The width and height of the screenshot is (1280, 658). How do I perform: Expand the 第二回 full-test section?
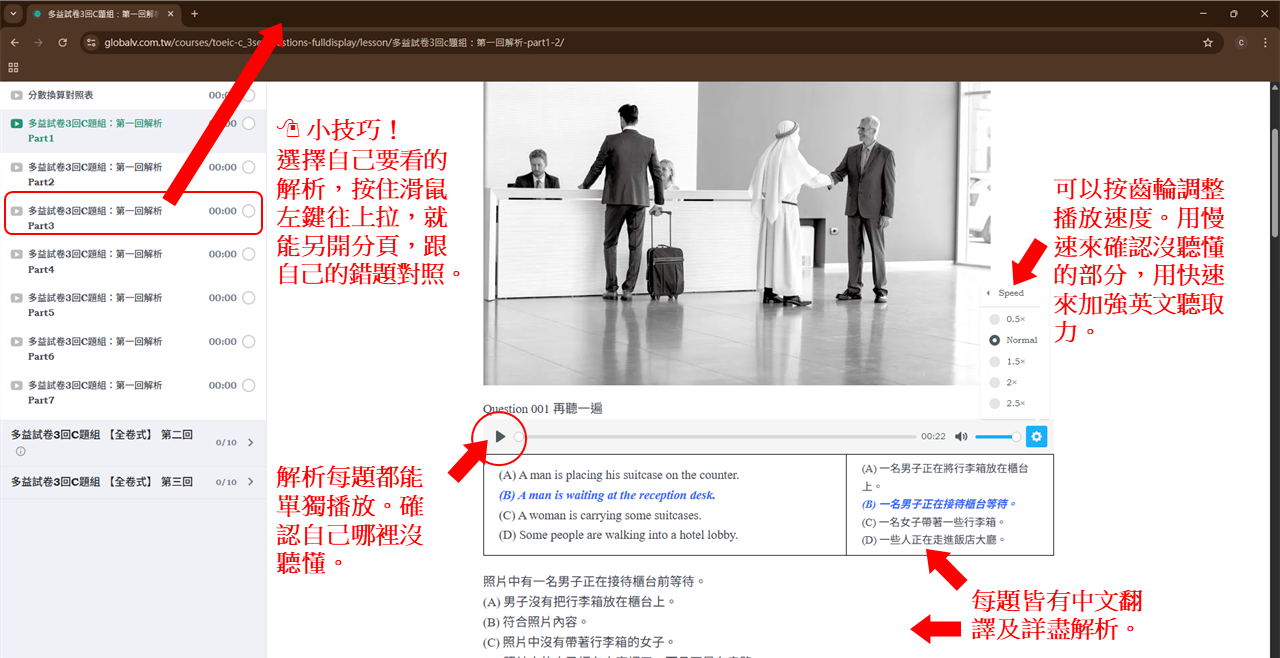click(x=250, y=442)
